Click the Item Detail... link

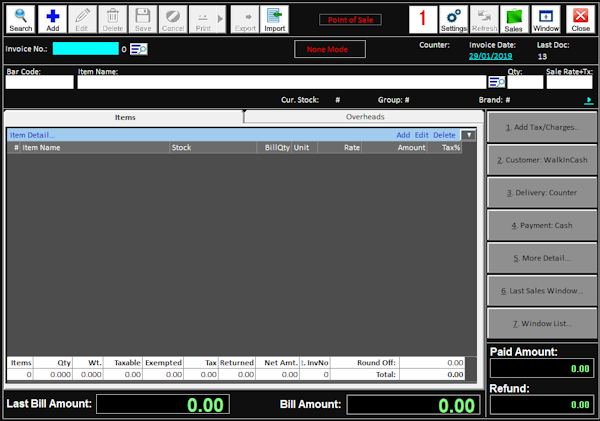(x=33, y=135)
